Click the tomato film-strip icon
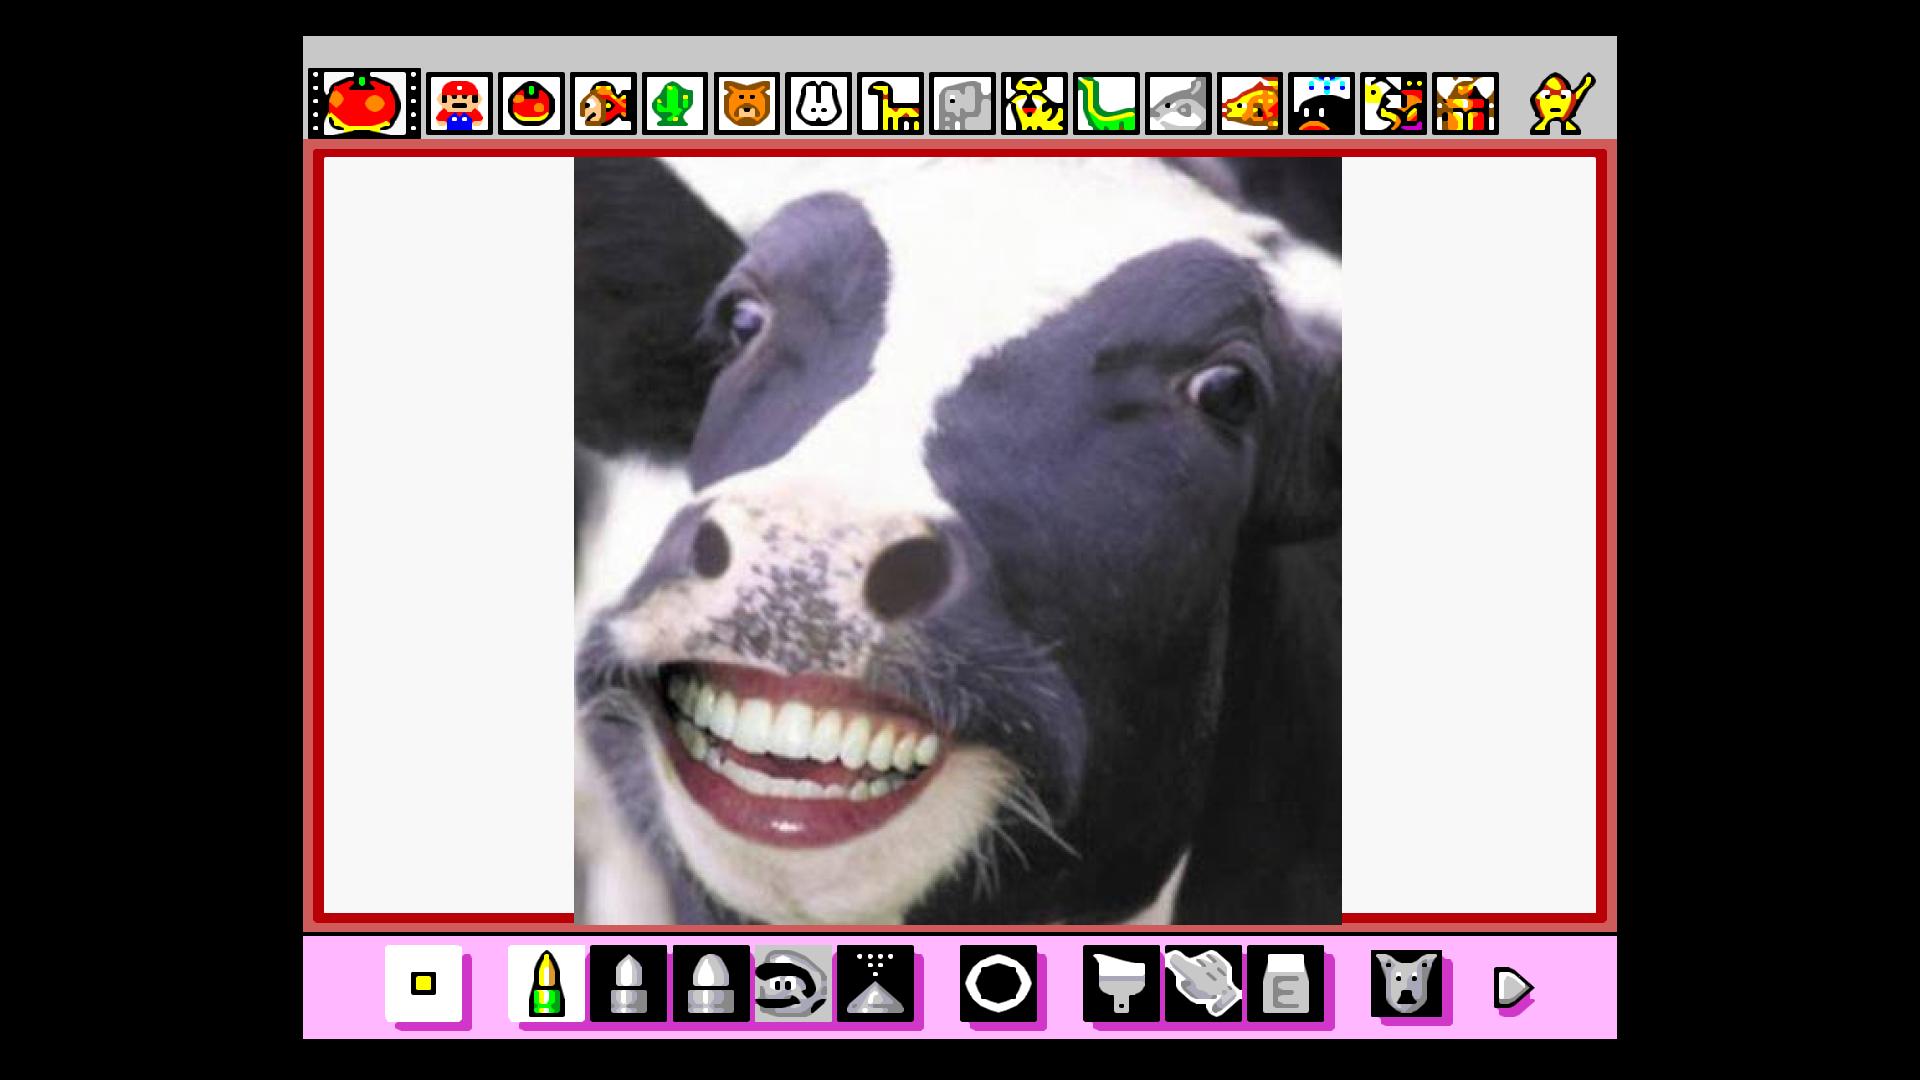1920x1080 pixels. click(363, 103)
